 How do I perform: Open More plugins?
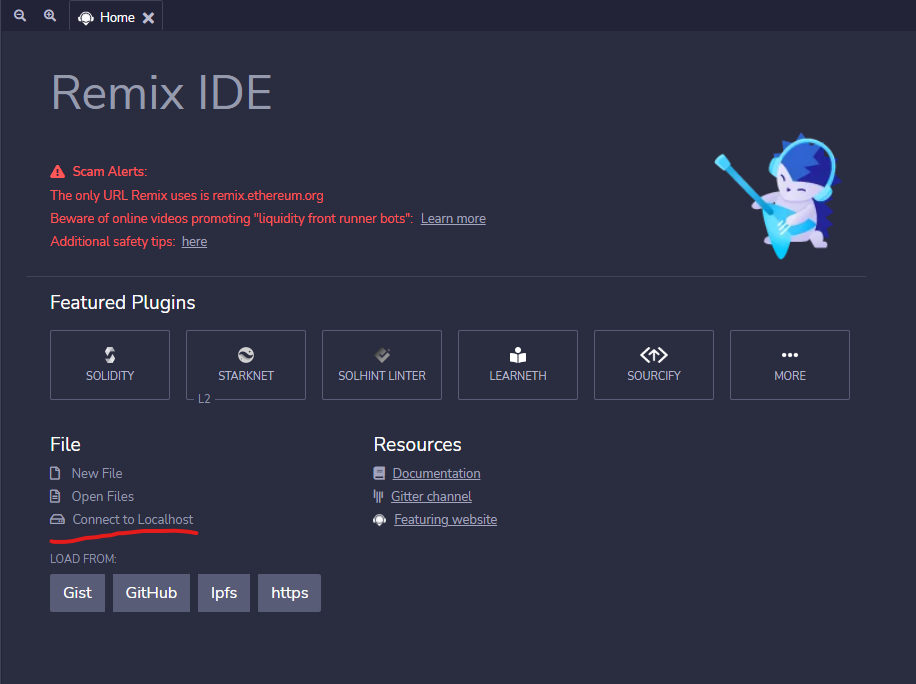click(x=790, y=365)
